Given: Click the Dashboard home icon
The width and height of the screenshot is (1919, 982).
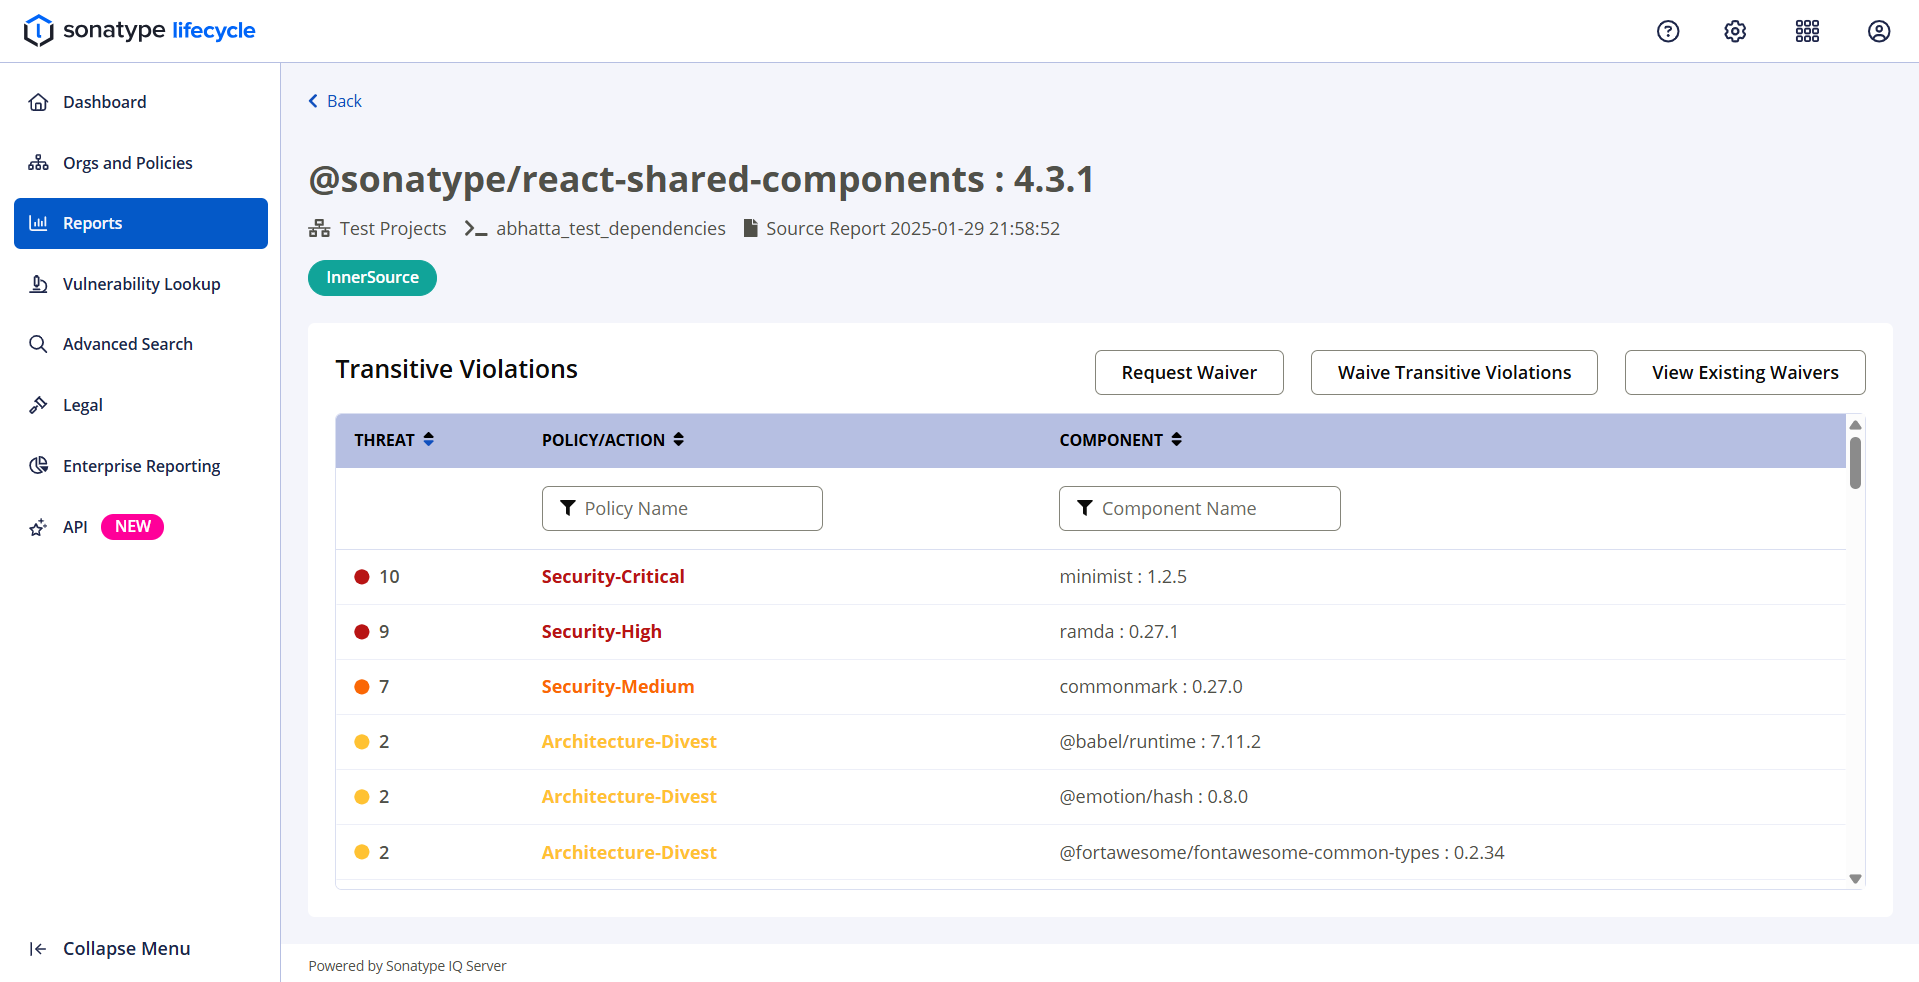Looking at the screenshot, I should point(38,102).
